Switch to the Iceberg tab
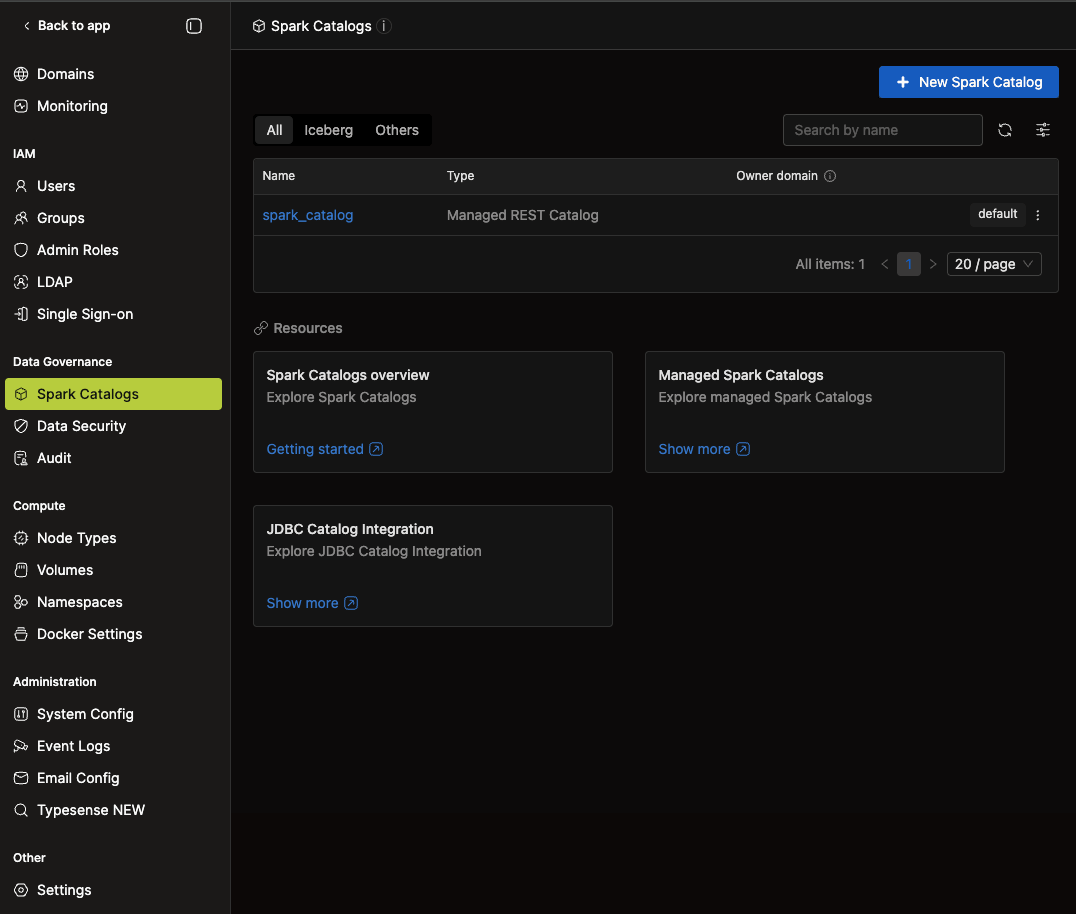 pos(328,130)
